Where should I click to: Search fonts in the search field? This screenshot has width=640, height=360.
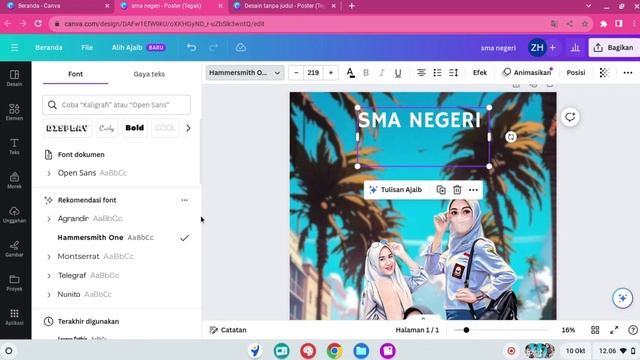click(116, 105)
